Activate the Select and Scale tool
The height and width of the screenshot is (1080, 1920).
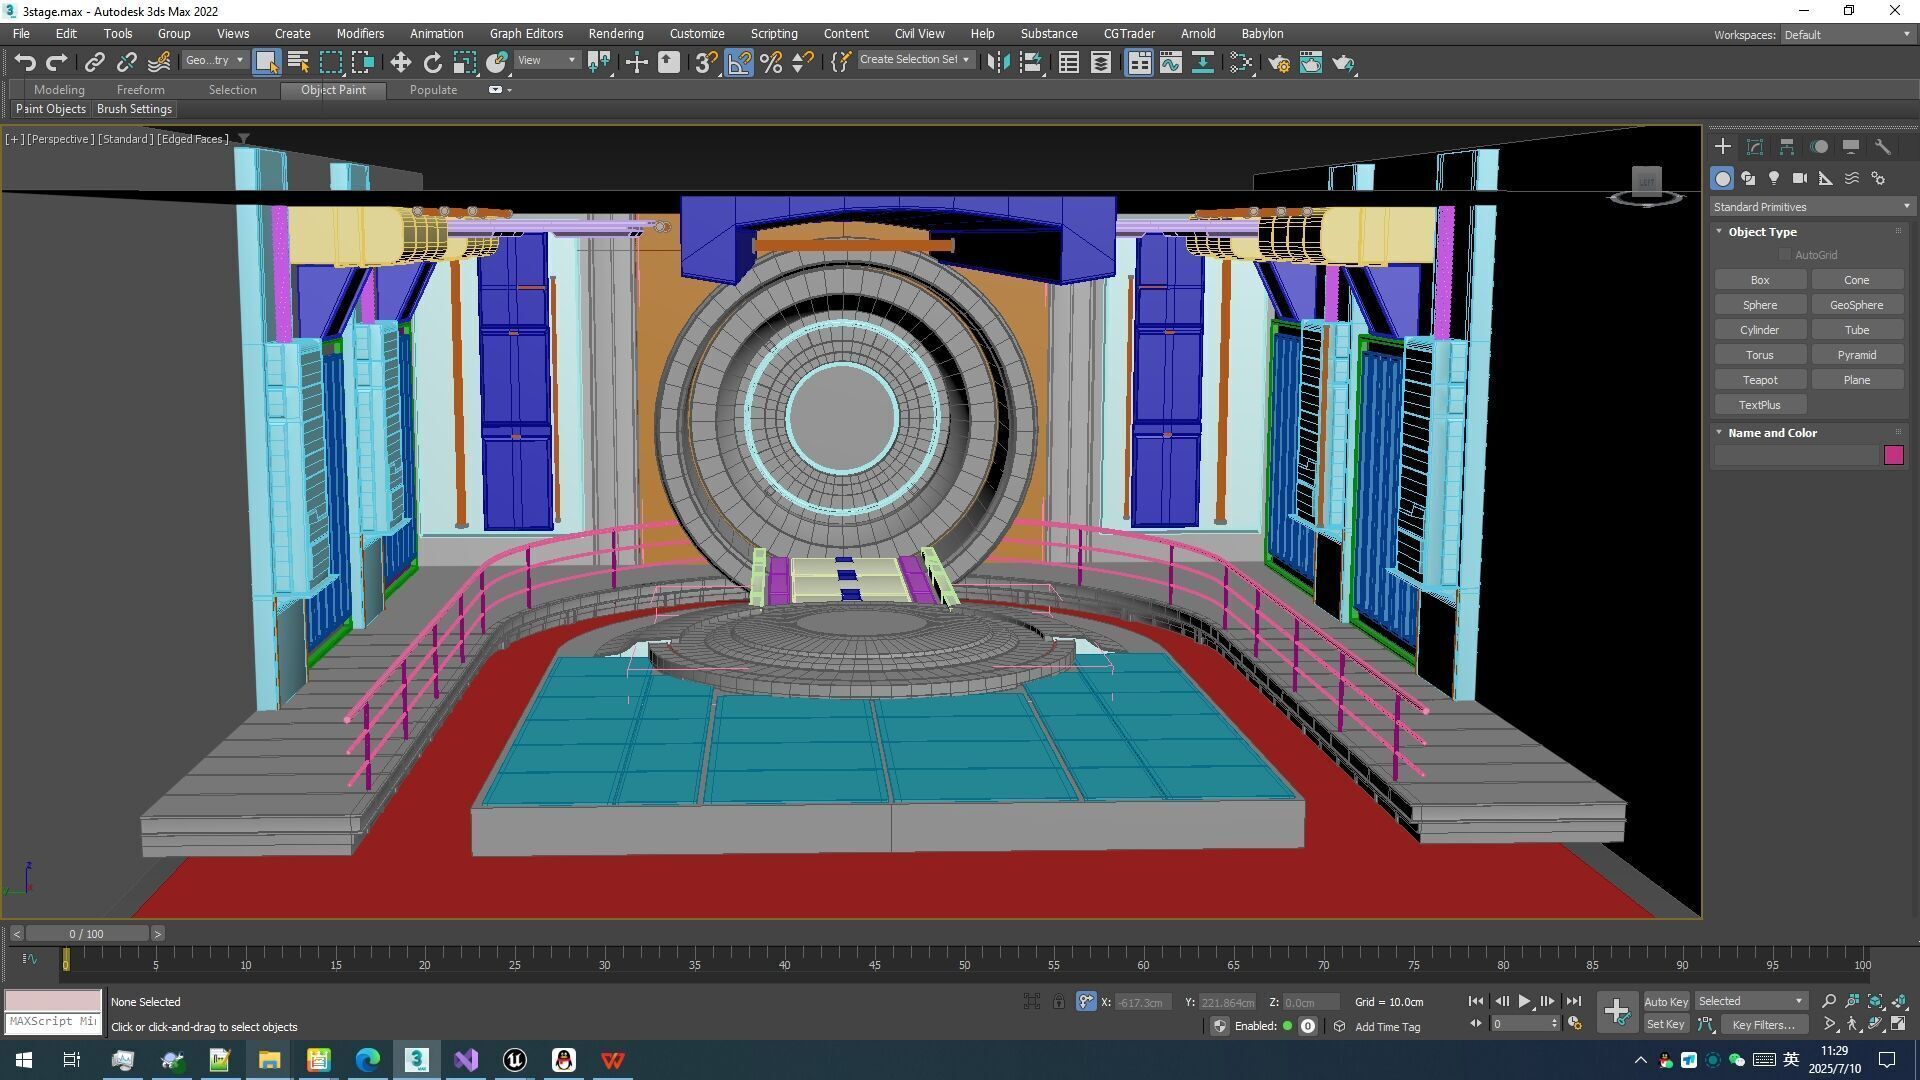[464, 62]
